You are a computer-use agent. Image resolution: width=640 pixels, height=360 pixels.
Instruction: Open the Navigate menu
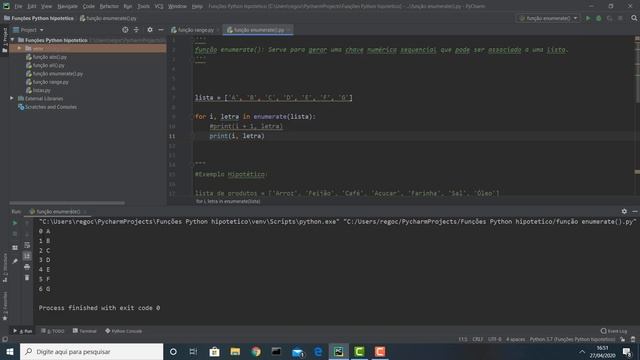pyautogui.click(x=67, y=7)
